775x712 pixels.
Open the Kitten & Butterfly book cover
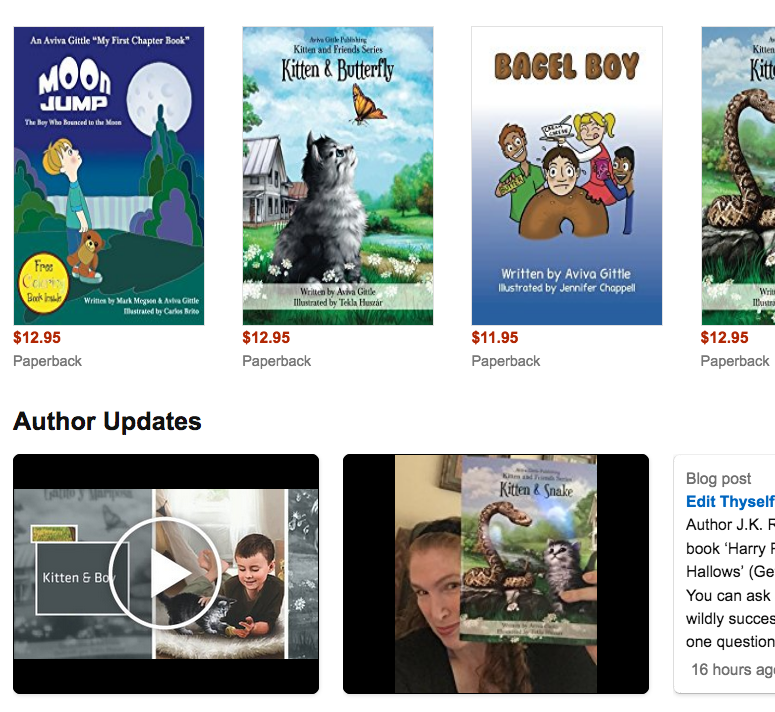tap(338, 176)
